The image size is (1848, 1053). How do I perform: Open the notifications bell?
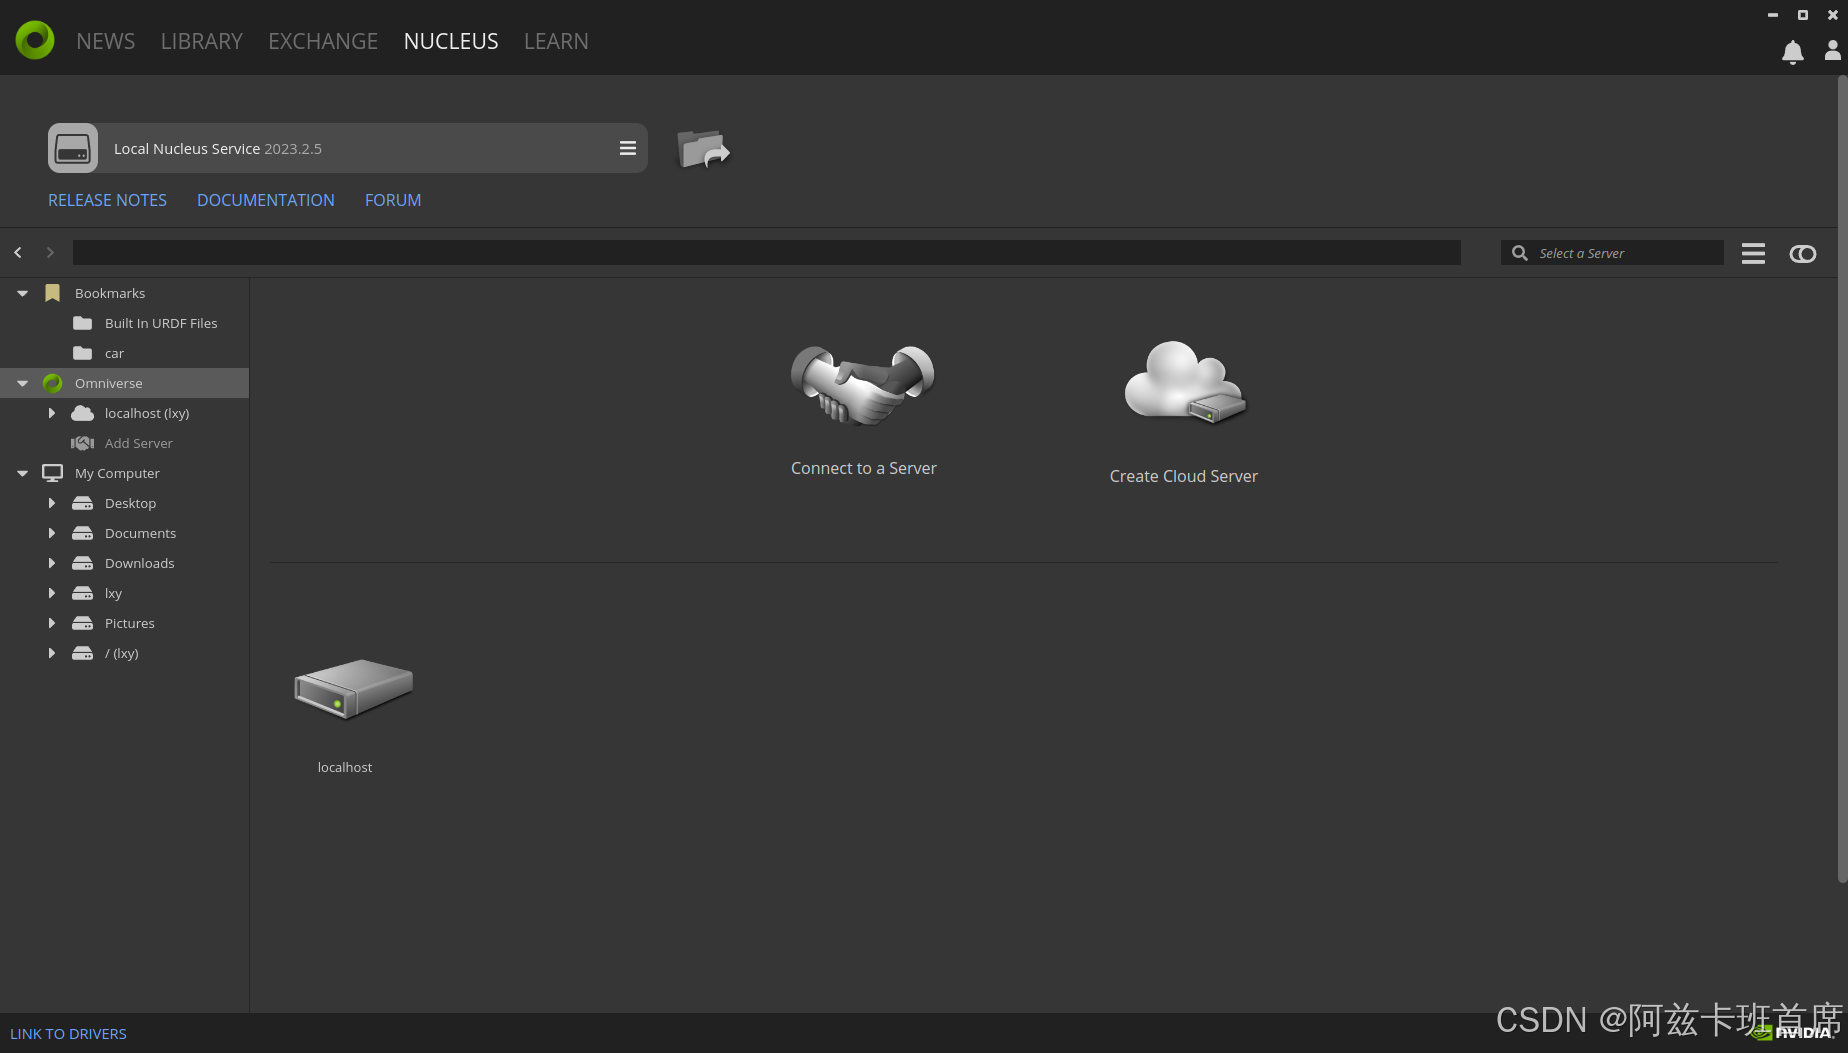[1792, 52]
